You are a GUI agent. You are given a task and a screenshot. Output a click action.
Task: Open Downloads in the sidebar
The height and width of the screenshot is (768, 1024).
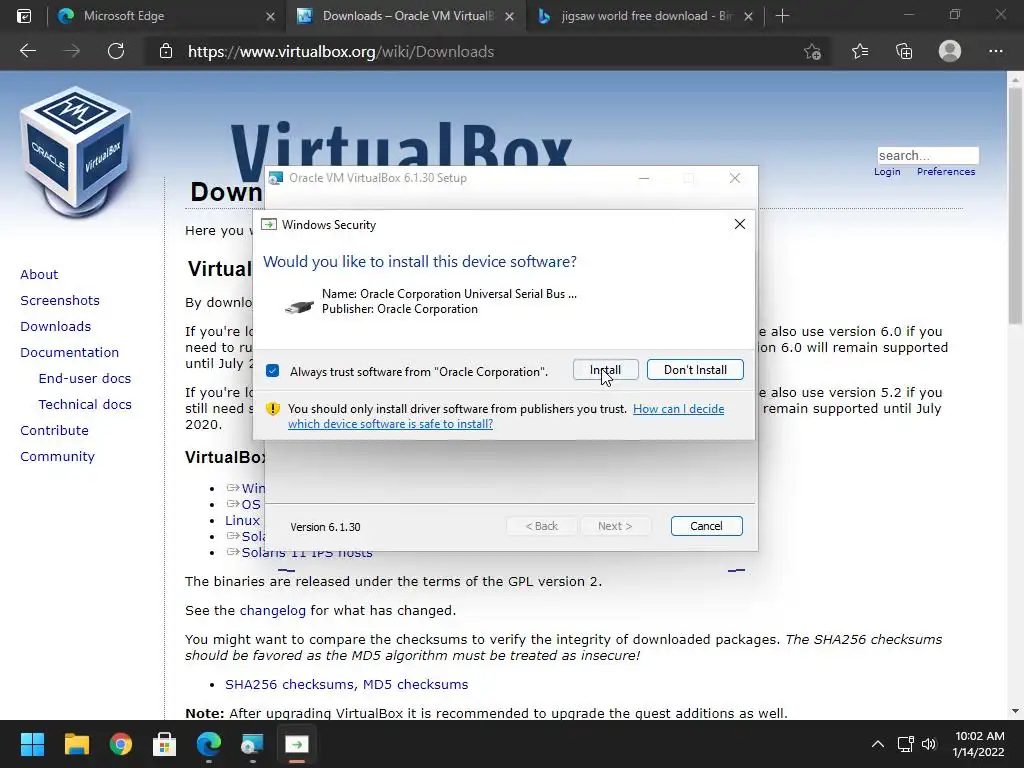(x=56, y=327)
